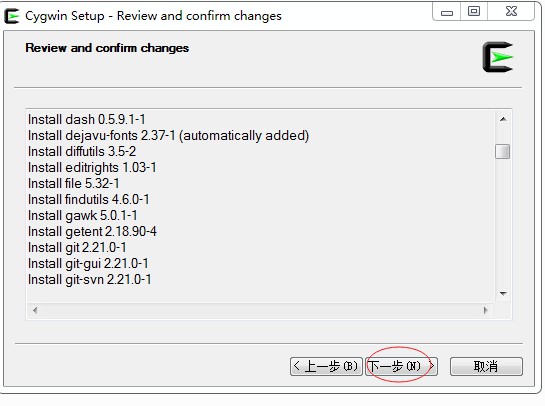
Task: Click the vertical scrollbar thumb
Action: coord(503,152)
